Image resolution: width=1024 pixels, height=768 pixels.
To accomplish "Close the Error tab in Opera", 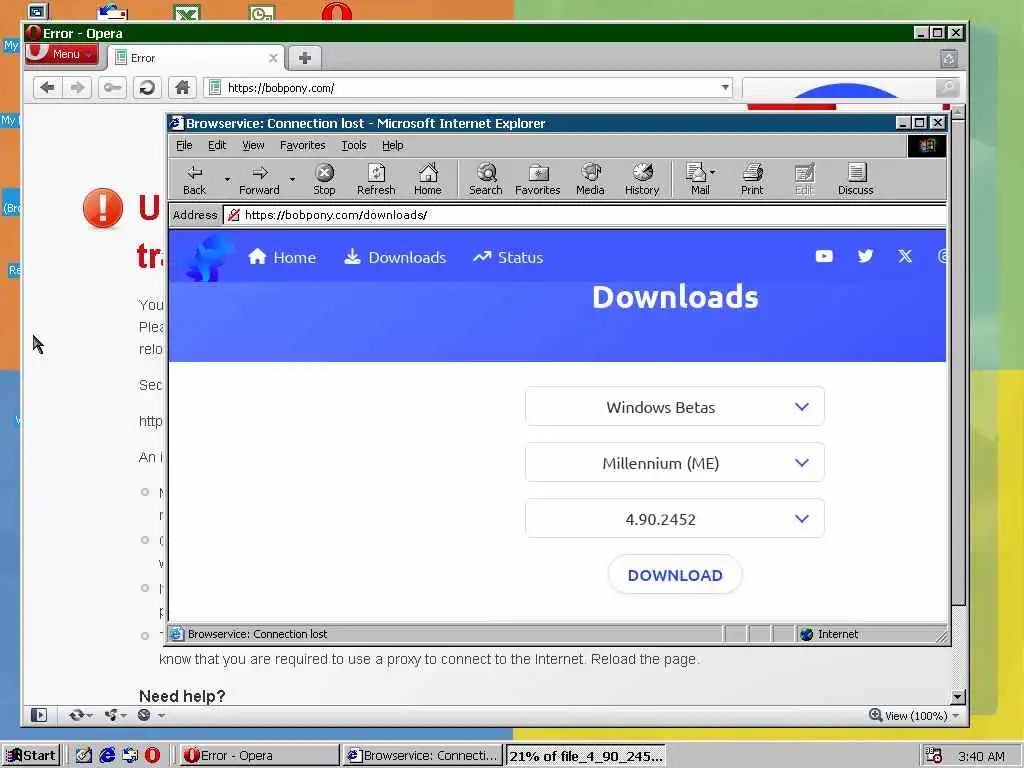I will click(x=273, y=58).
